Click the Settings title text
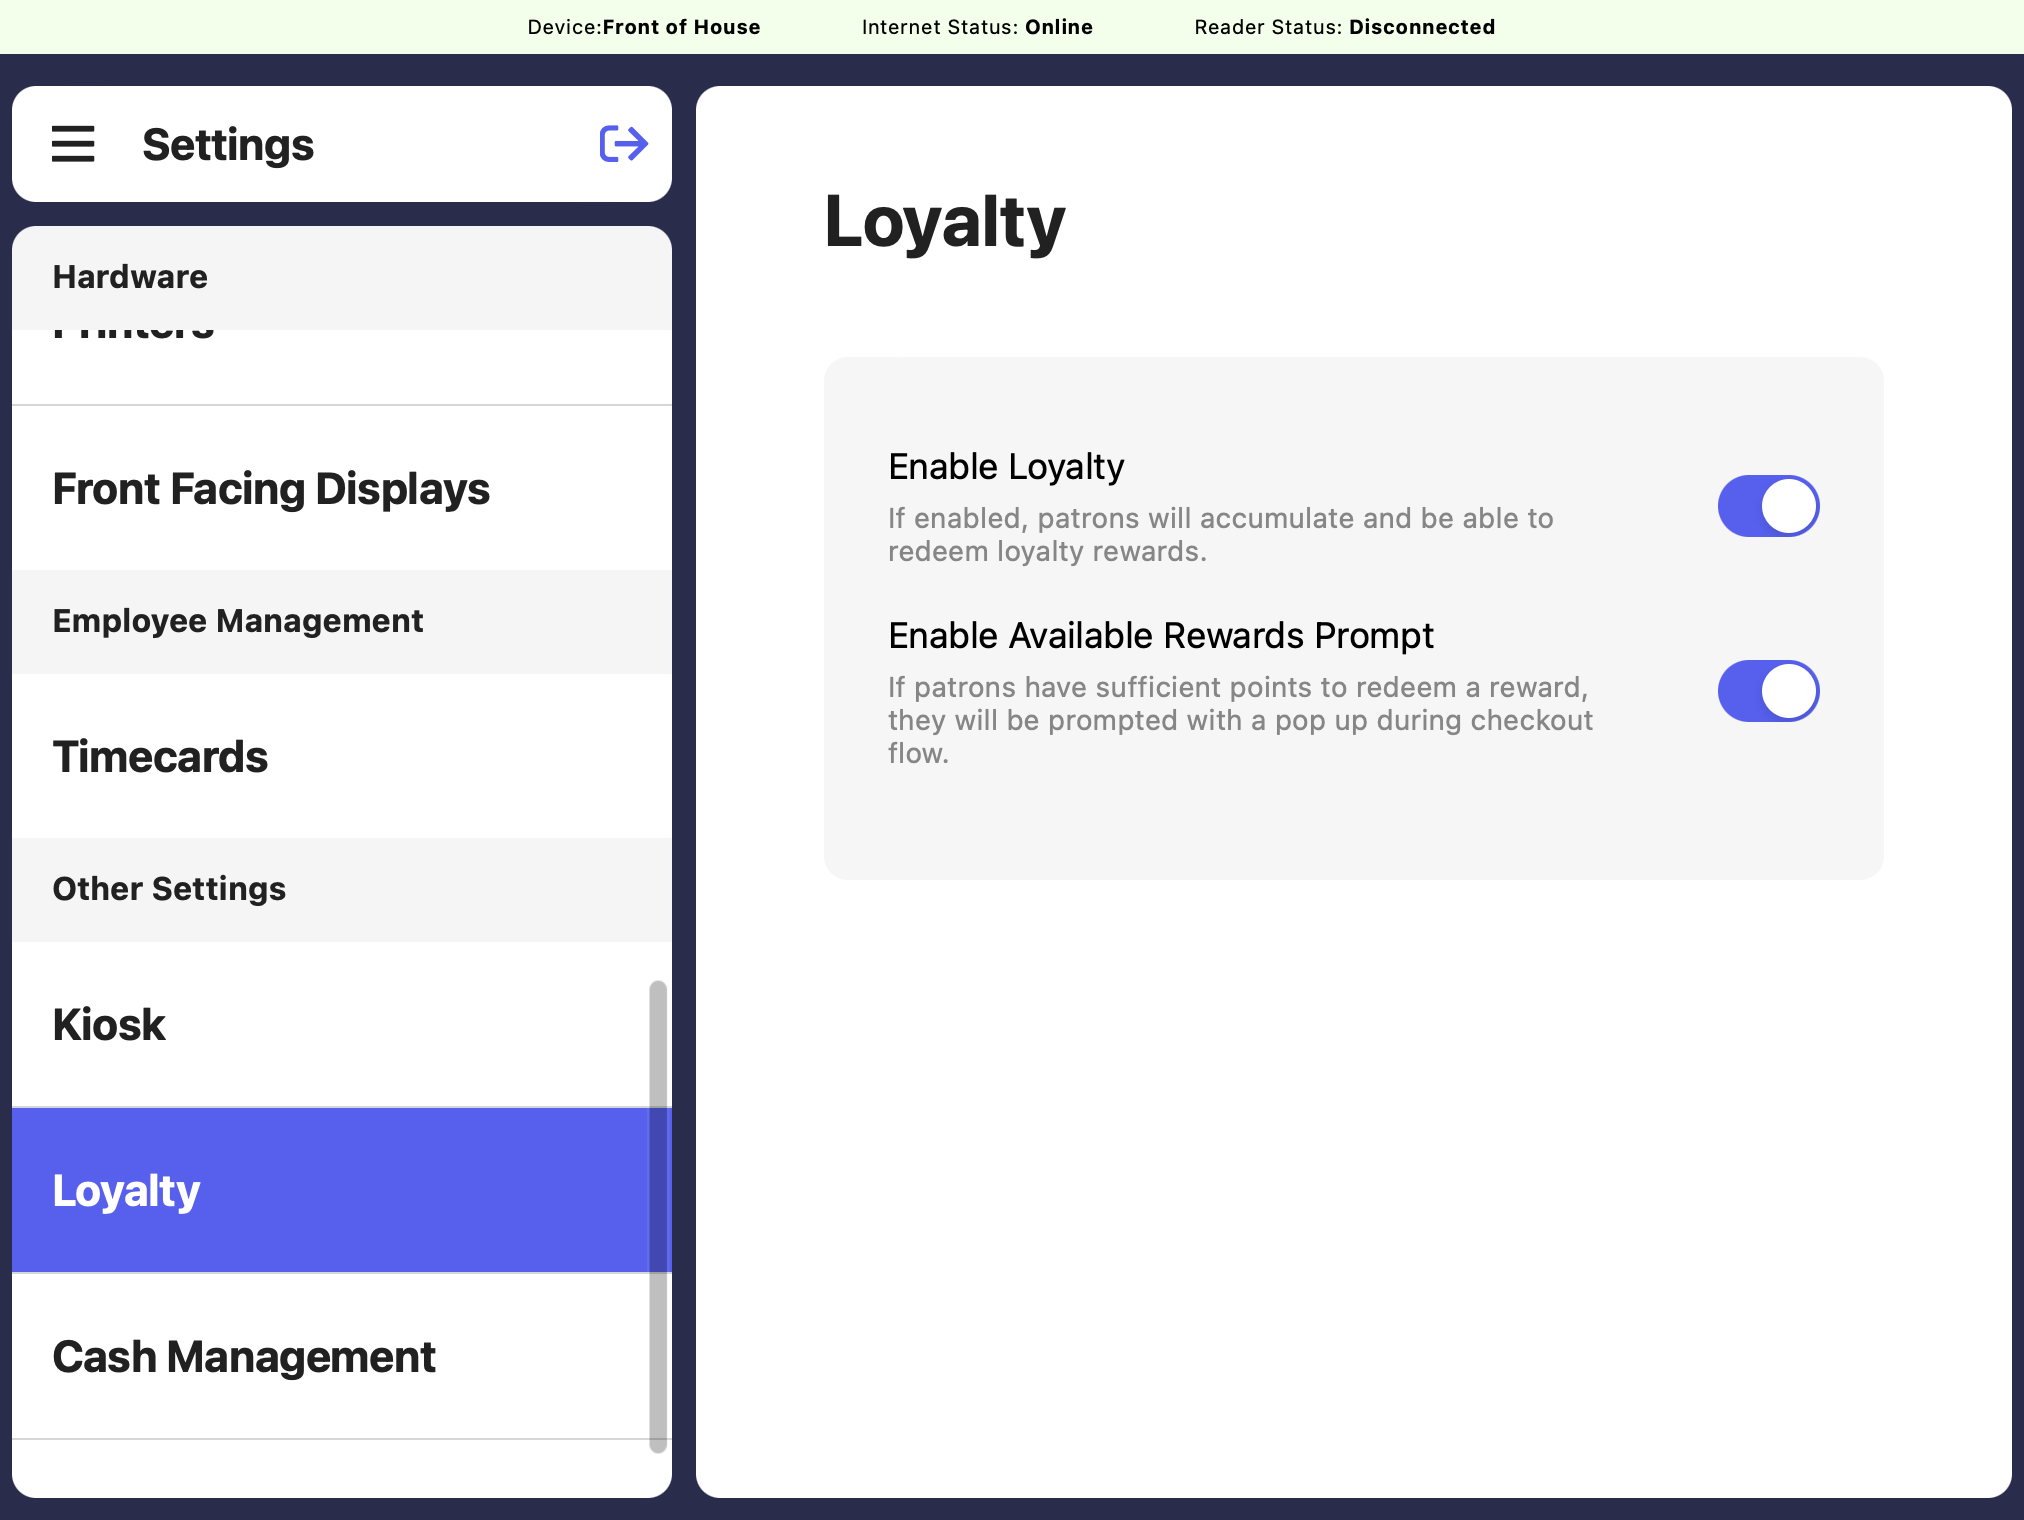2024x1520 pixels. click(228, 145)
